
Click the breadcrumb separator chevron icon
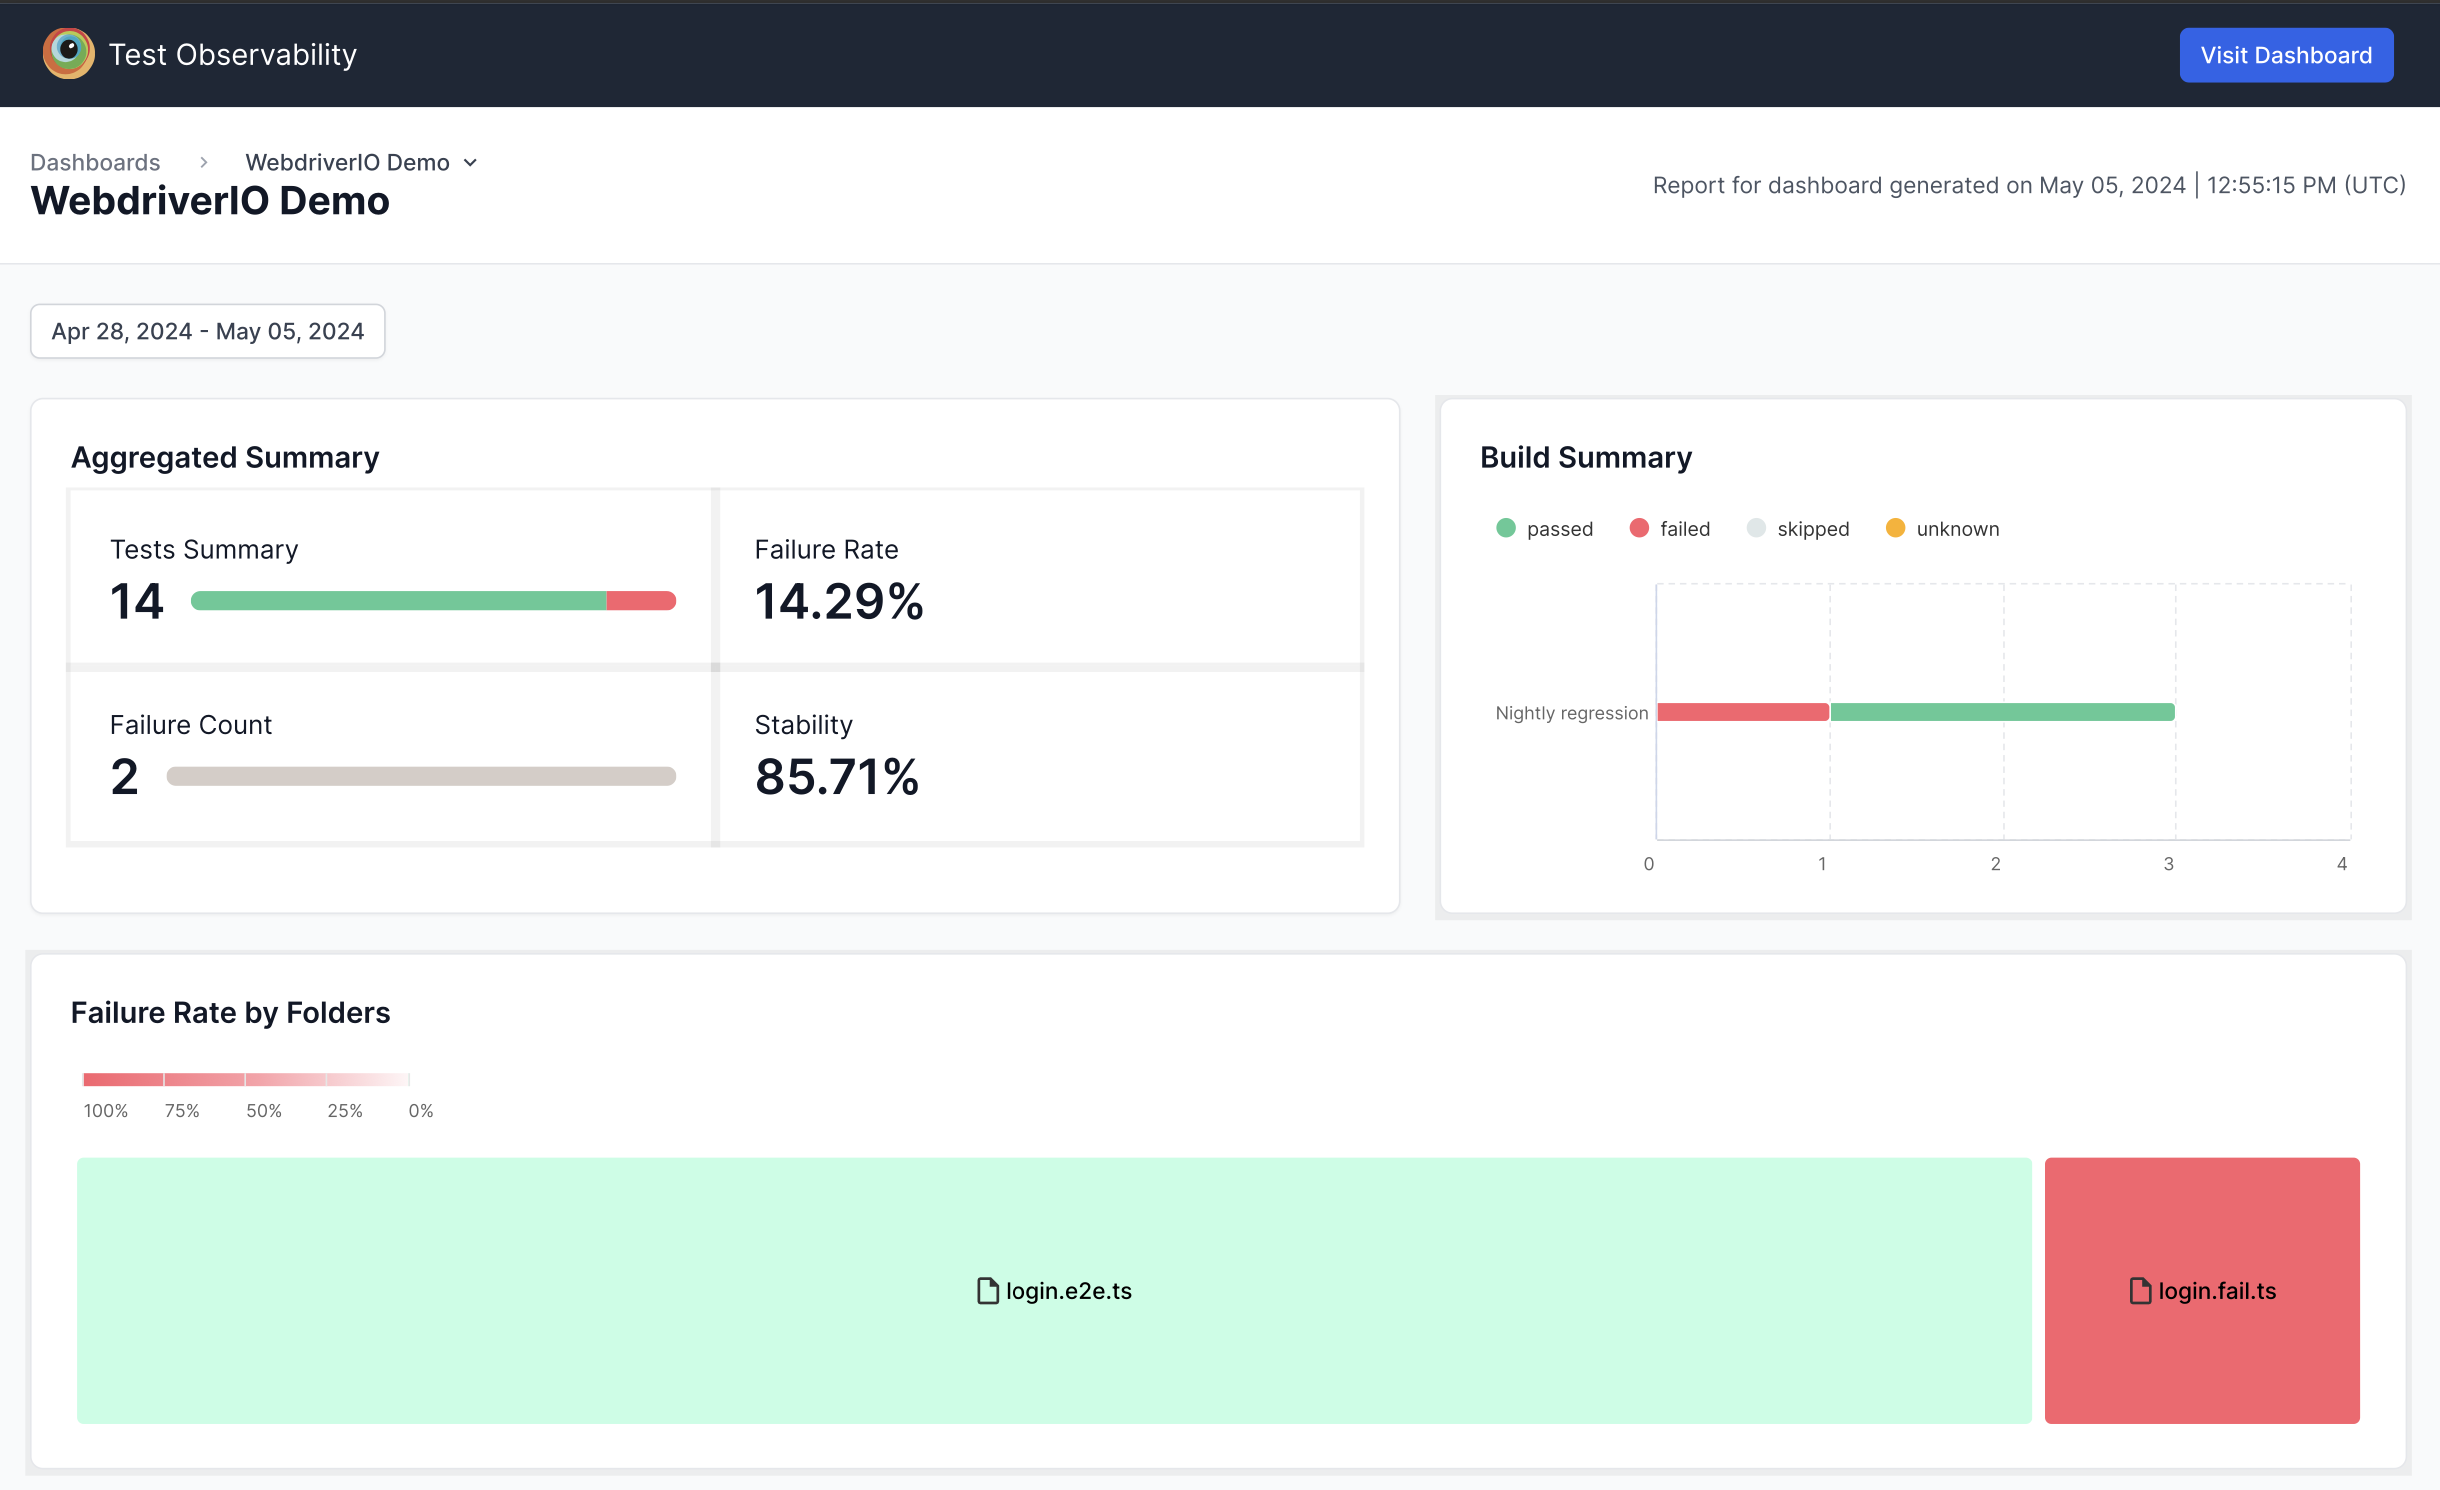pos(203,162)
